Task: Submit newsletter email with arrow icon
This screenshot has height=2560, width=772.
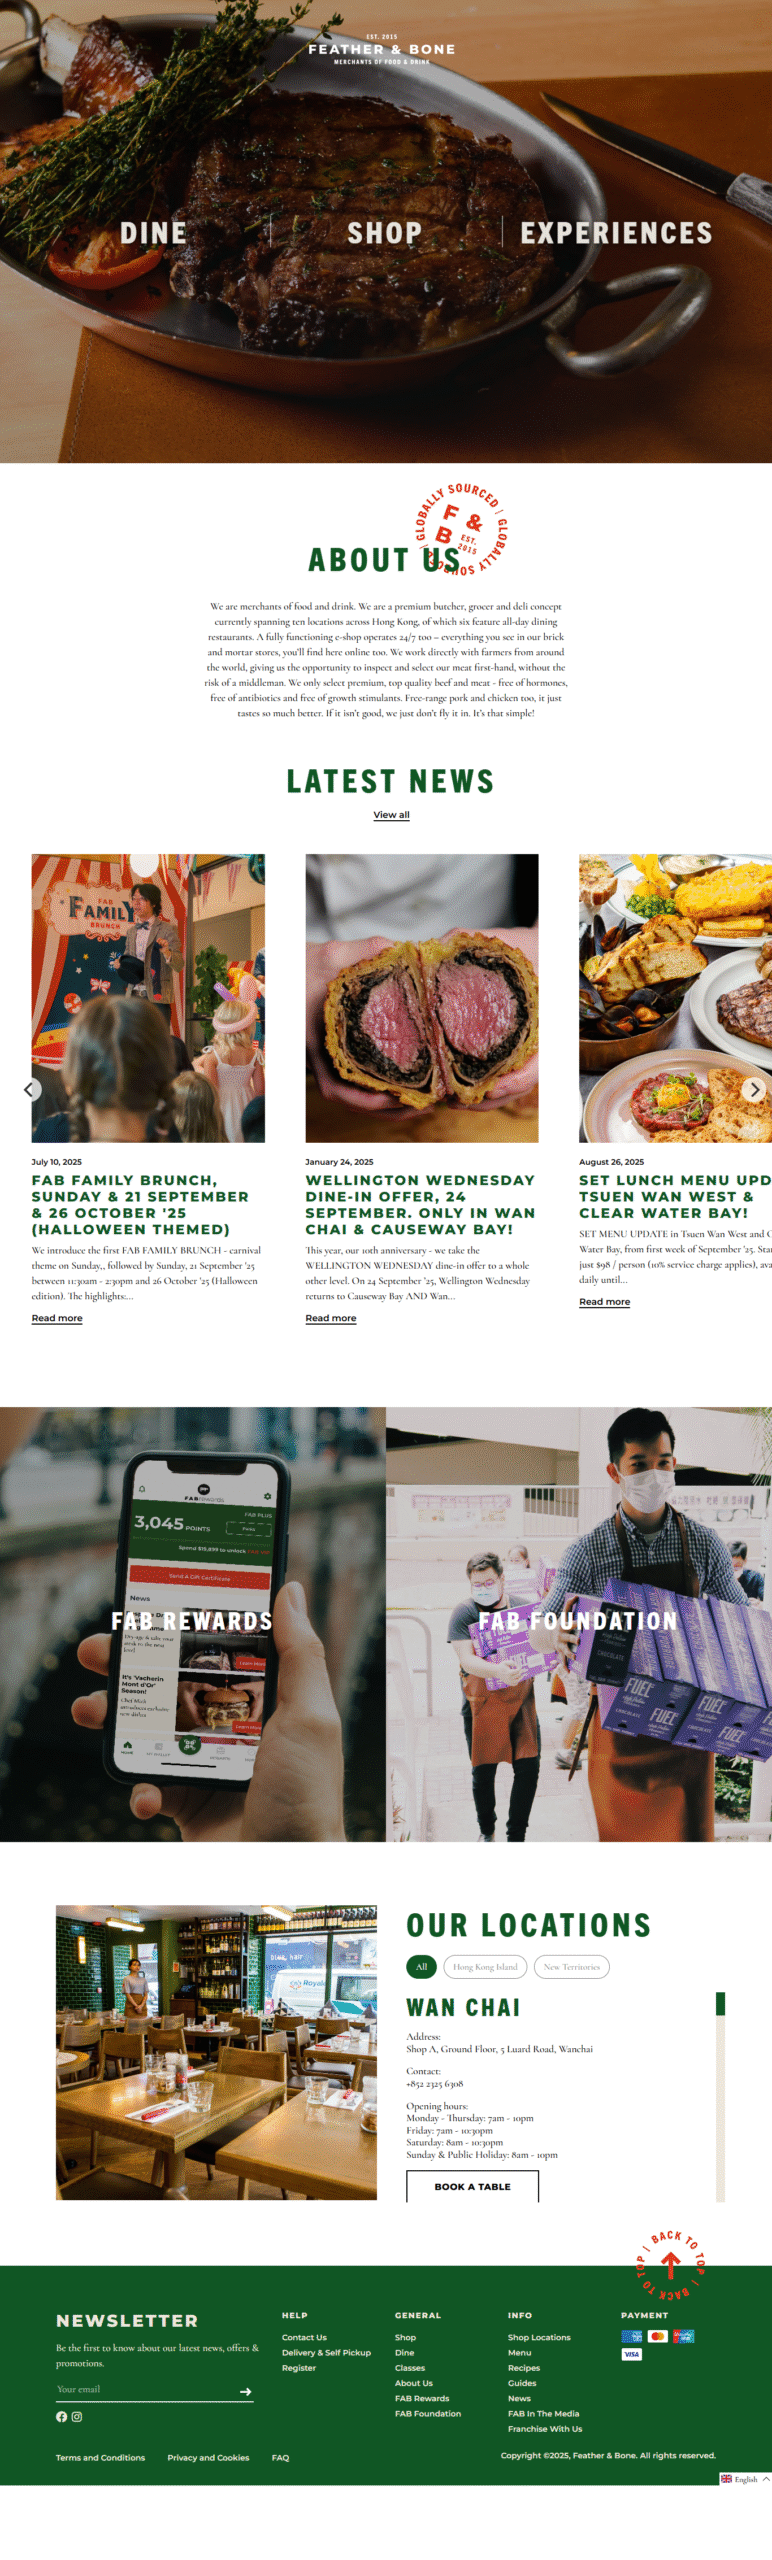Action: click(x=246, y=2391)
